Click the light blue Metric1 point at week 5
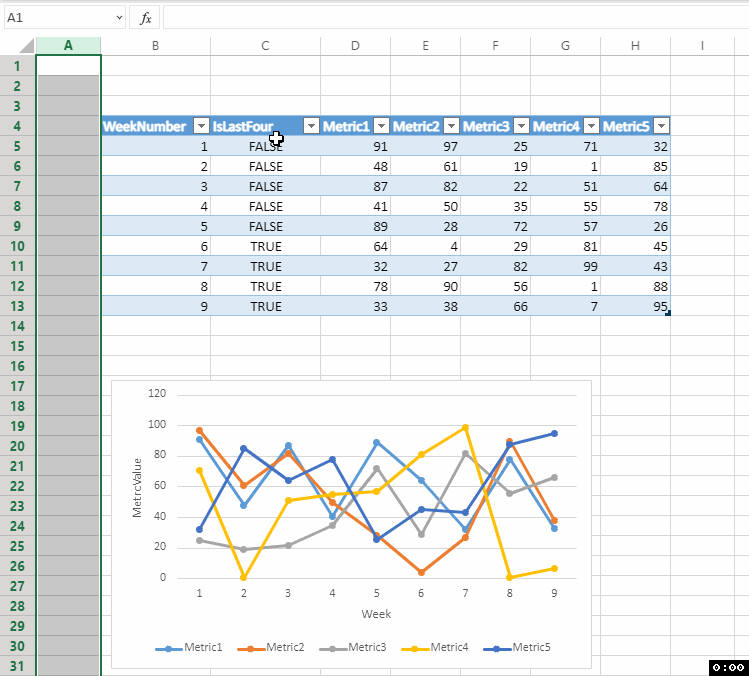 tap(376, 443)
